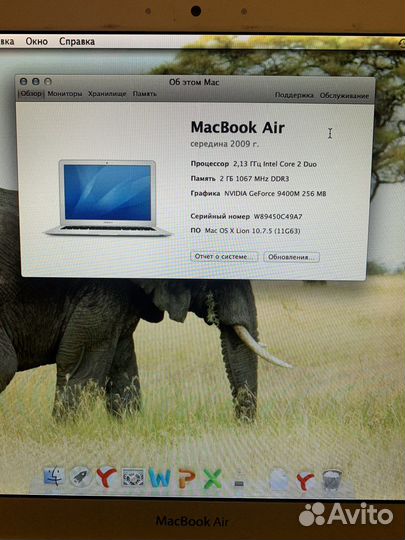405x540 pixels.
Task: Click the Обновления button
Action: pos(291,257)
